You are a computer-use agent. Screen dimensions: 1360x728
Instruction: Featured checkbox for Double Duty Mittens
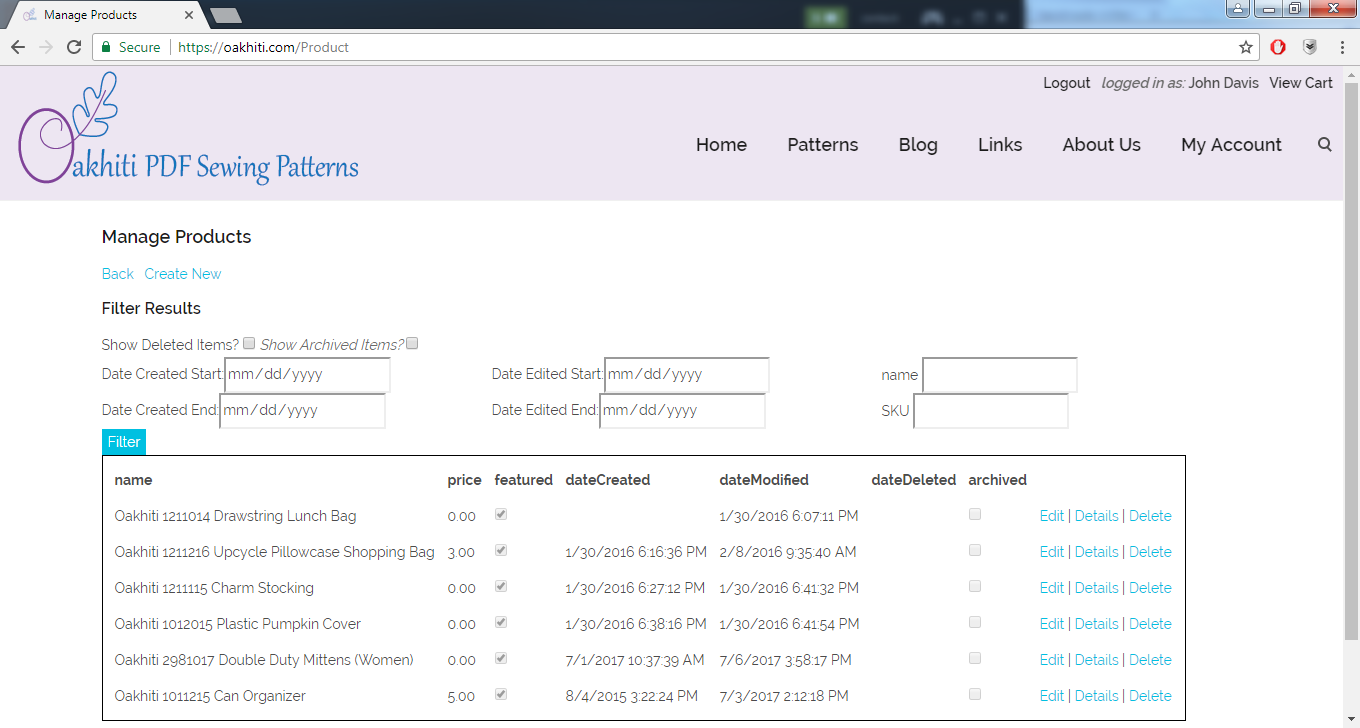tap(501, 658)
